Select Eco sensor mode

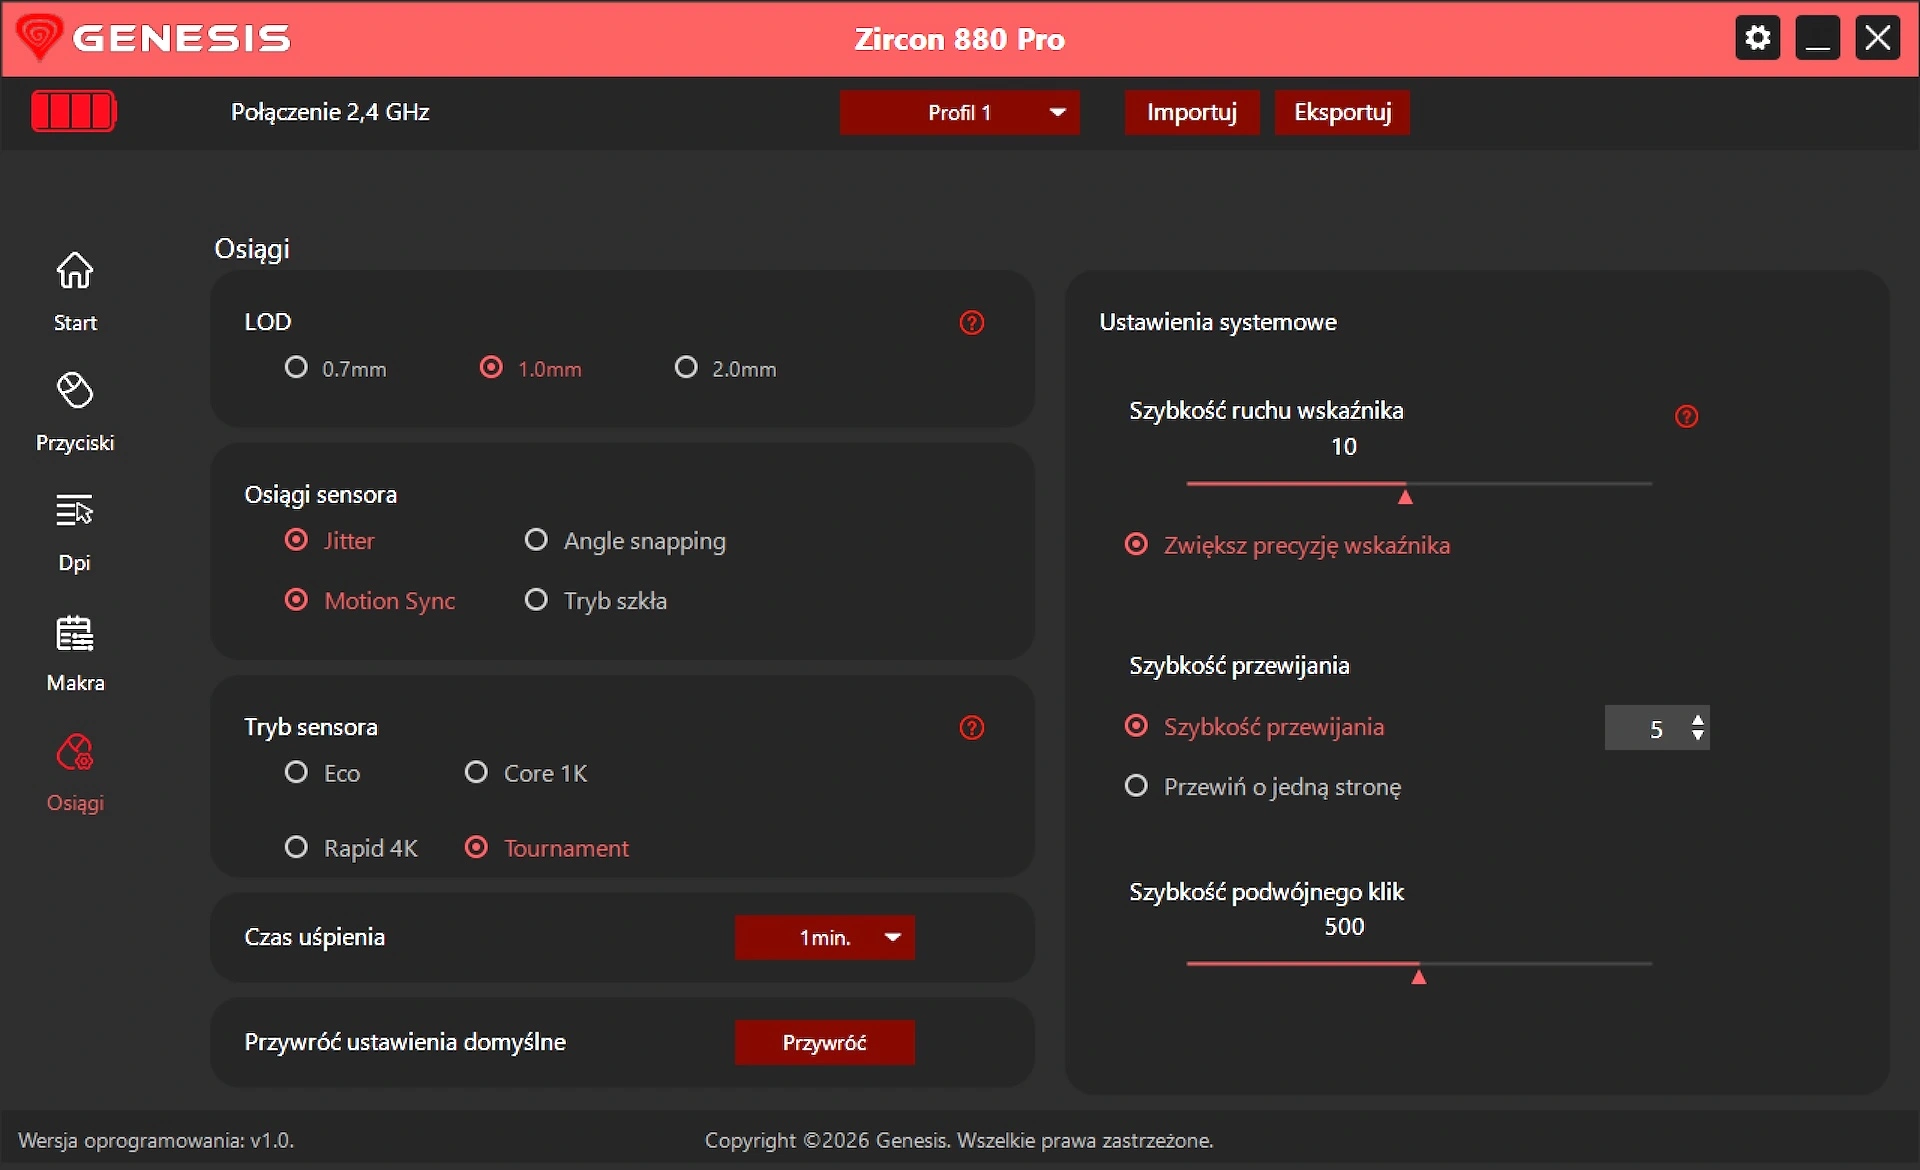coord(322,772)
